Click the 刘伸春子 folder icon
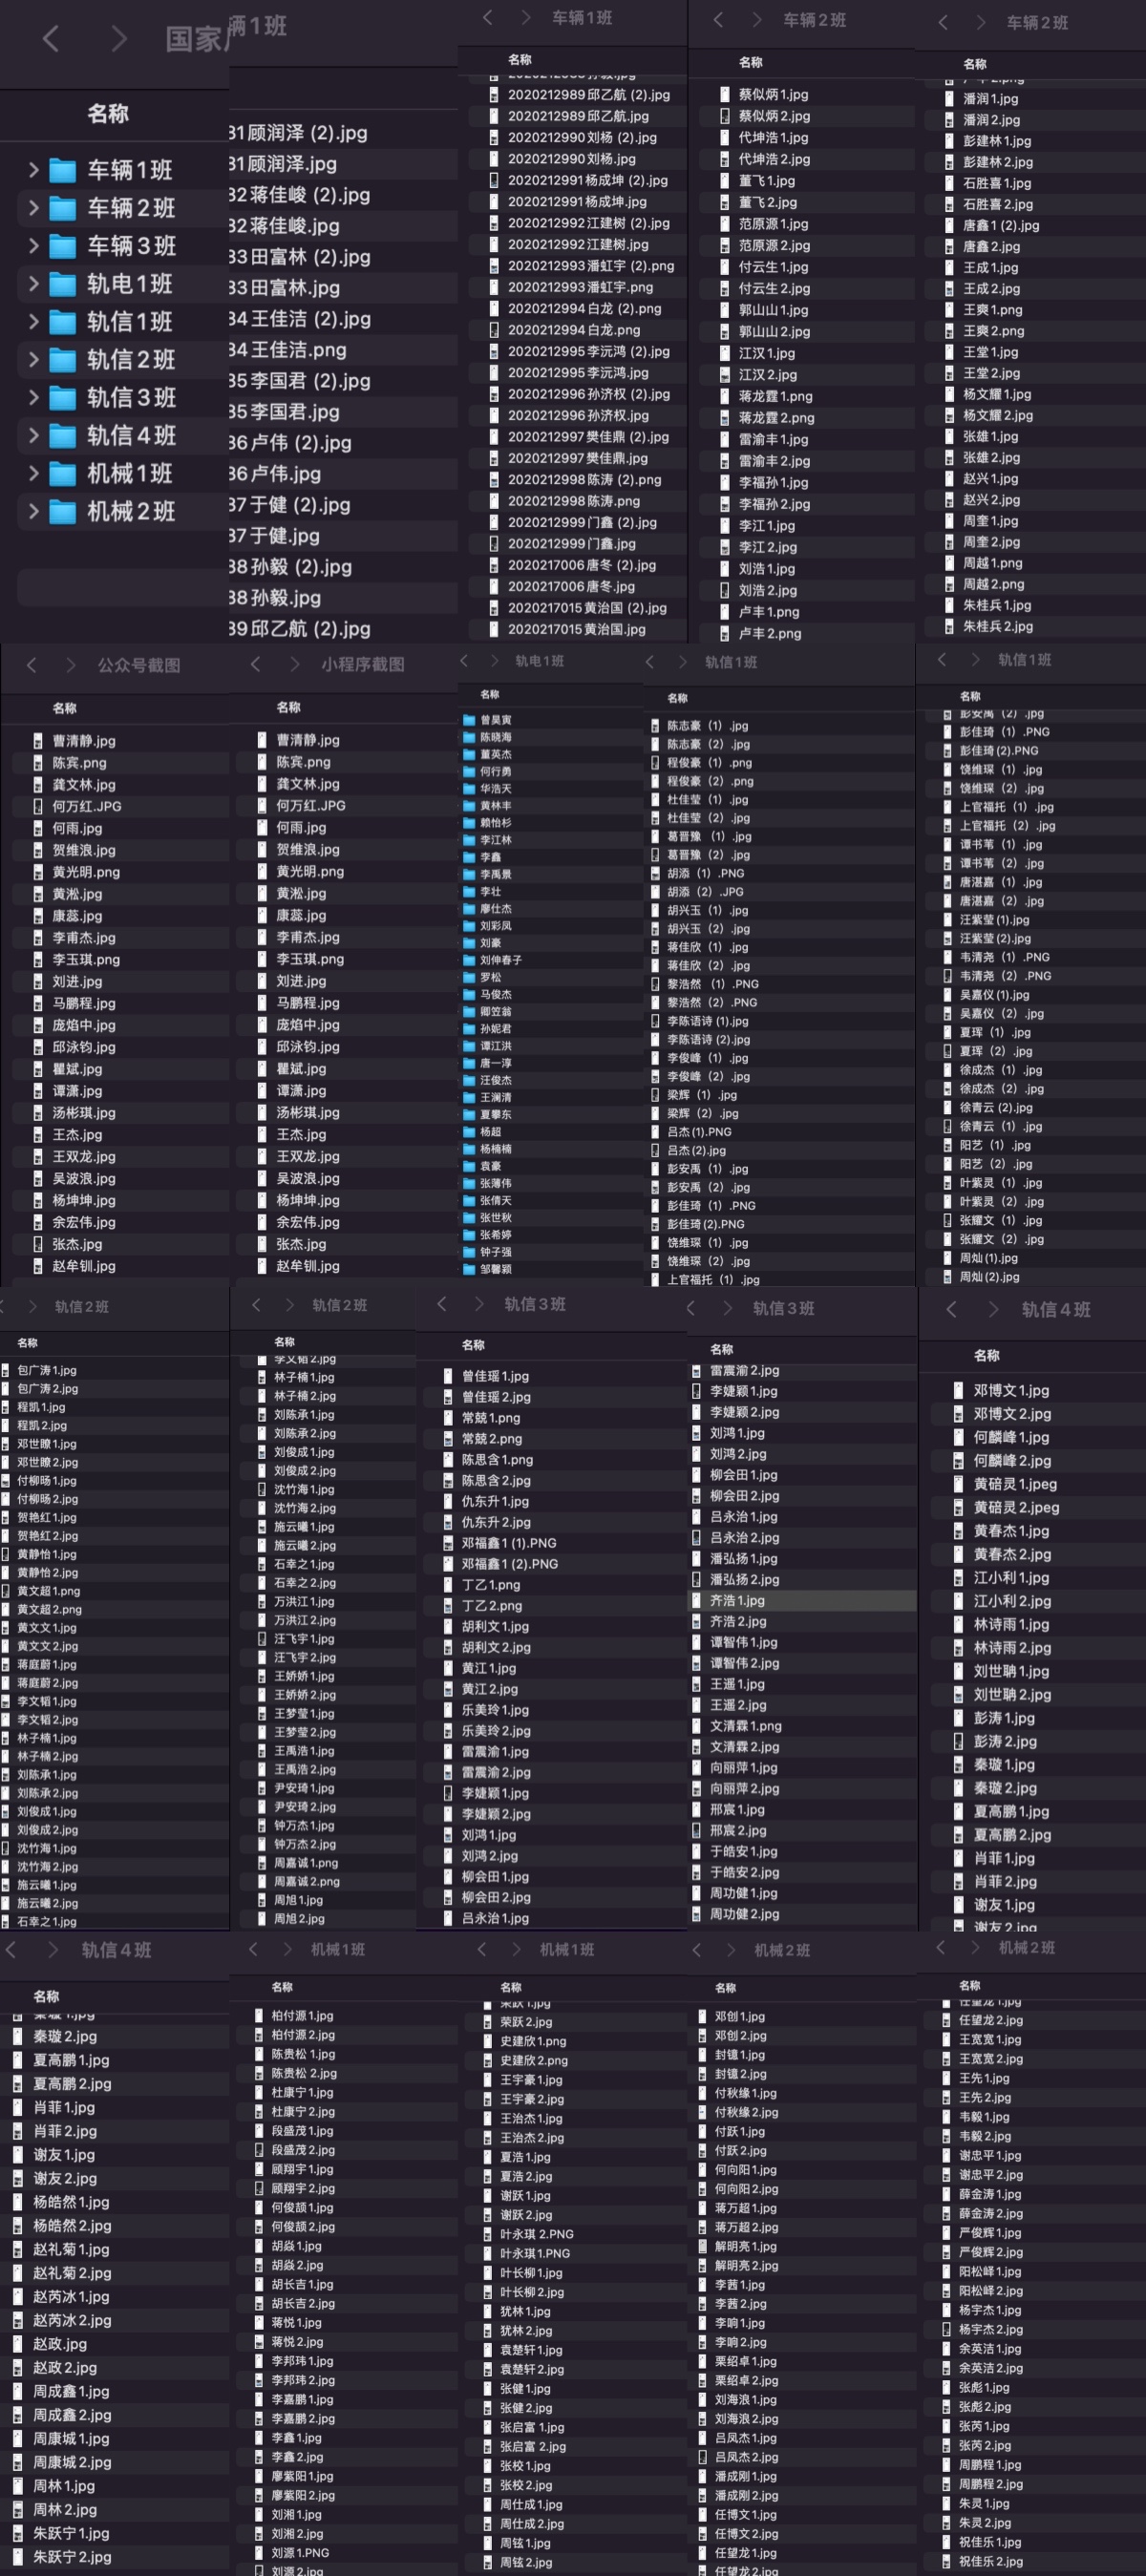Viewport: 1146px width, 2576px height. click(x=469, y=960)
